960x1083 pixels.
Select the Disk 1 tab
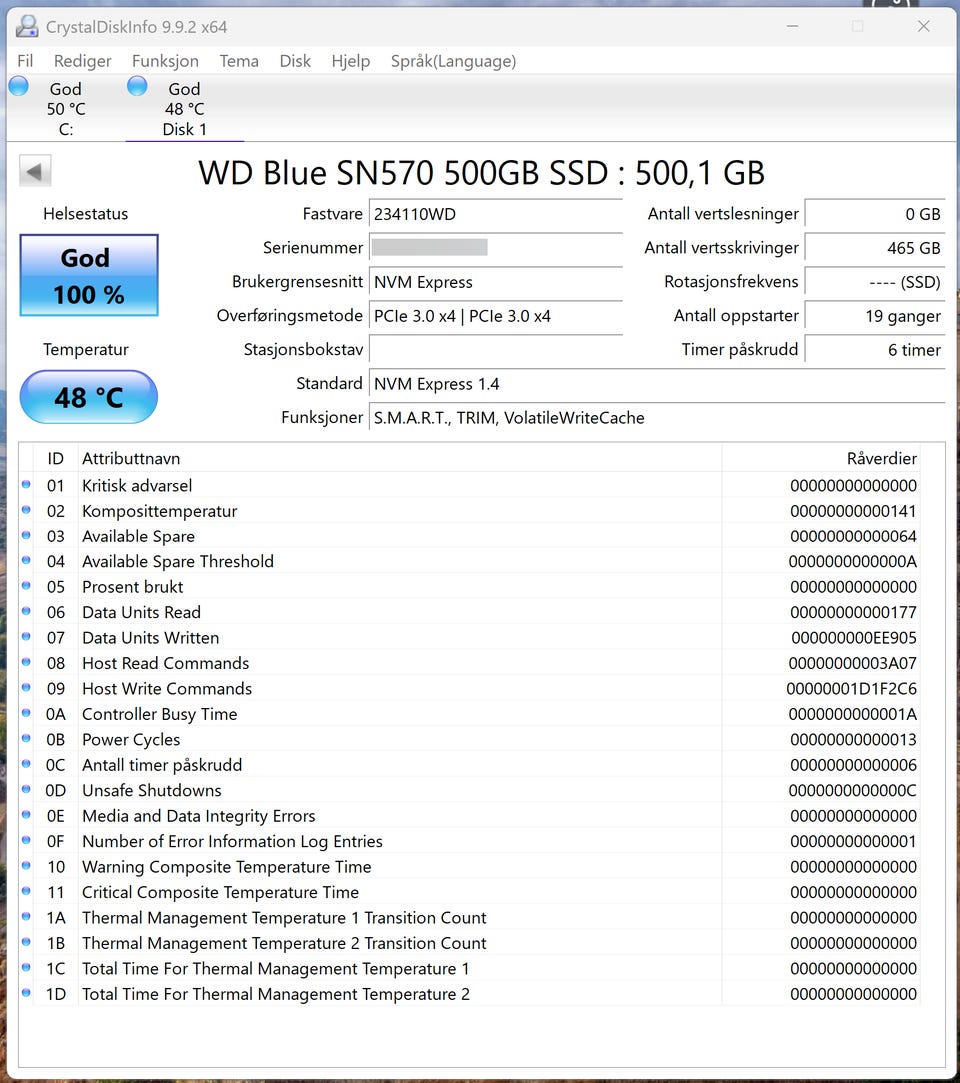pyautogui.click(x=184, y=108)
